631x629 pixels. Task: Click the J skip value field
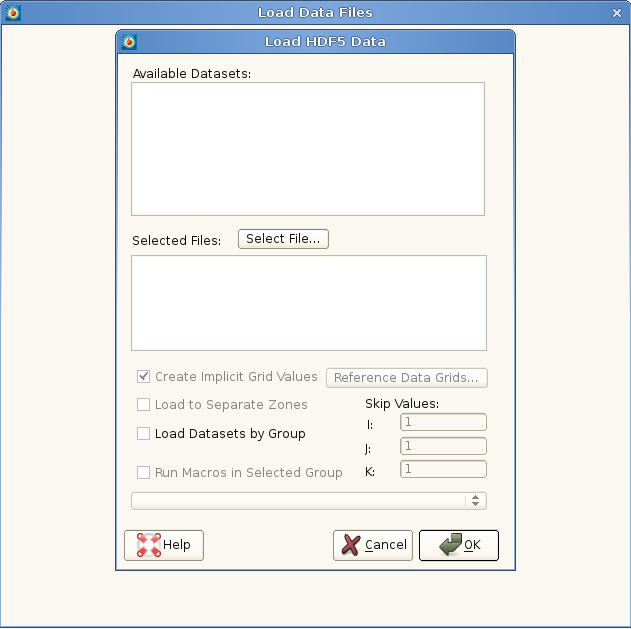[x=443, y=446]
